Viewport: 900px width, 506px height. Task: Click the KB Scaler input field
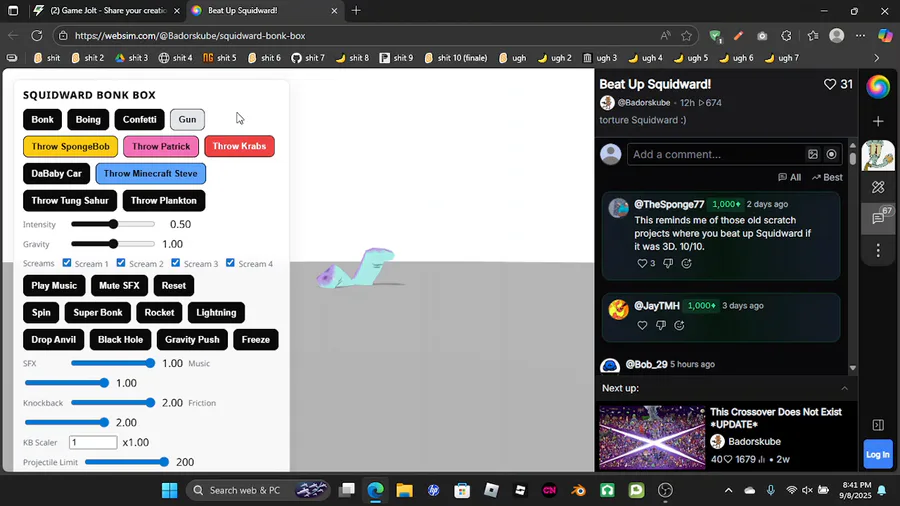(x=93, y=442)
